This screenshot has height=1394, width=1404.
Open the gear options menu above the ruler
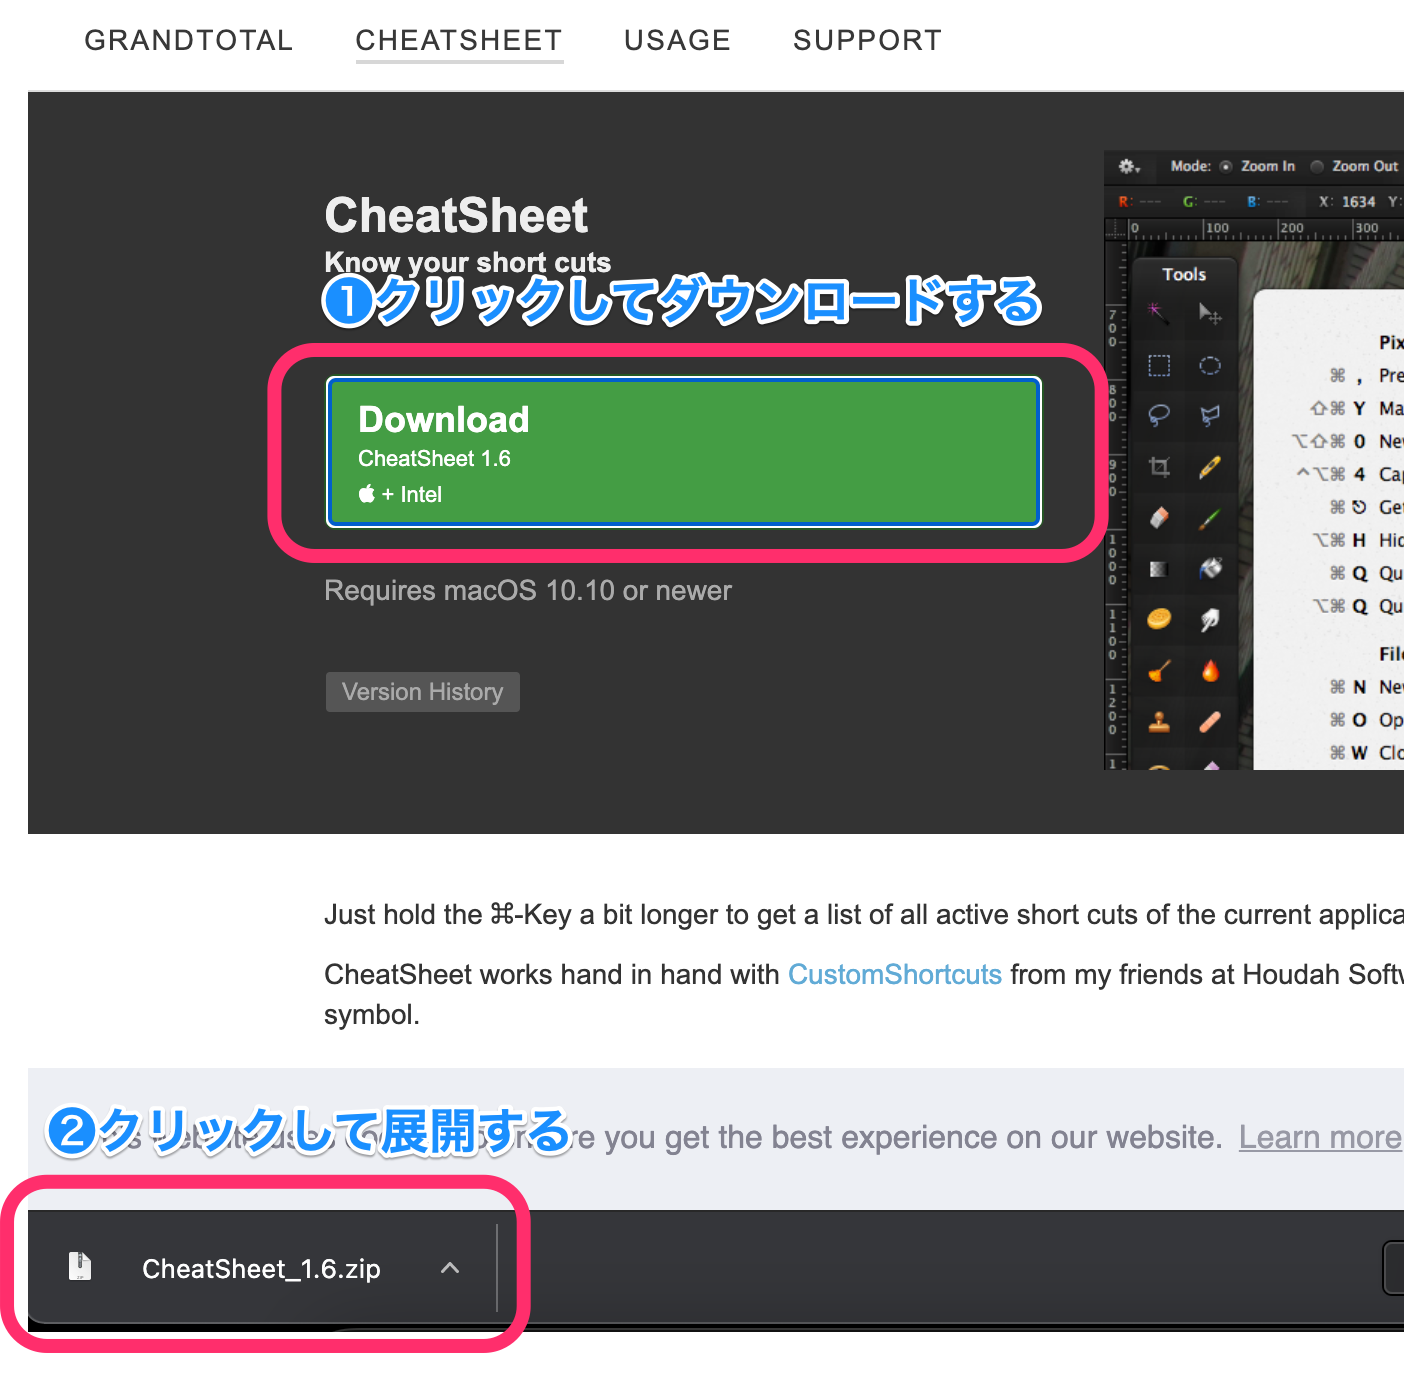[1129, 166]
